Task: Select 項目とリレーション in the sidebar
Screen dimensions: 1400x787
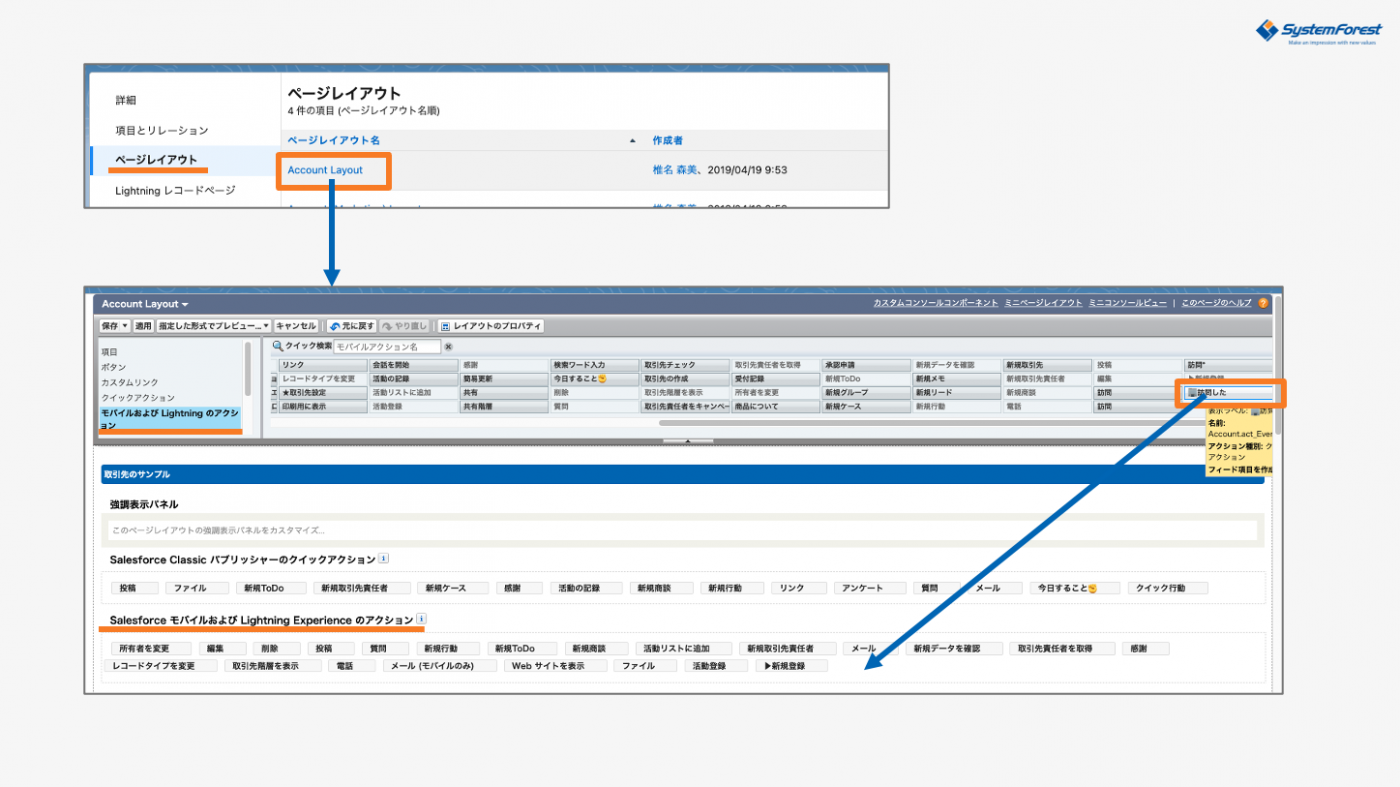Action: pos(162,130)
